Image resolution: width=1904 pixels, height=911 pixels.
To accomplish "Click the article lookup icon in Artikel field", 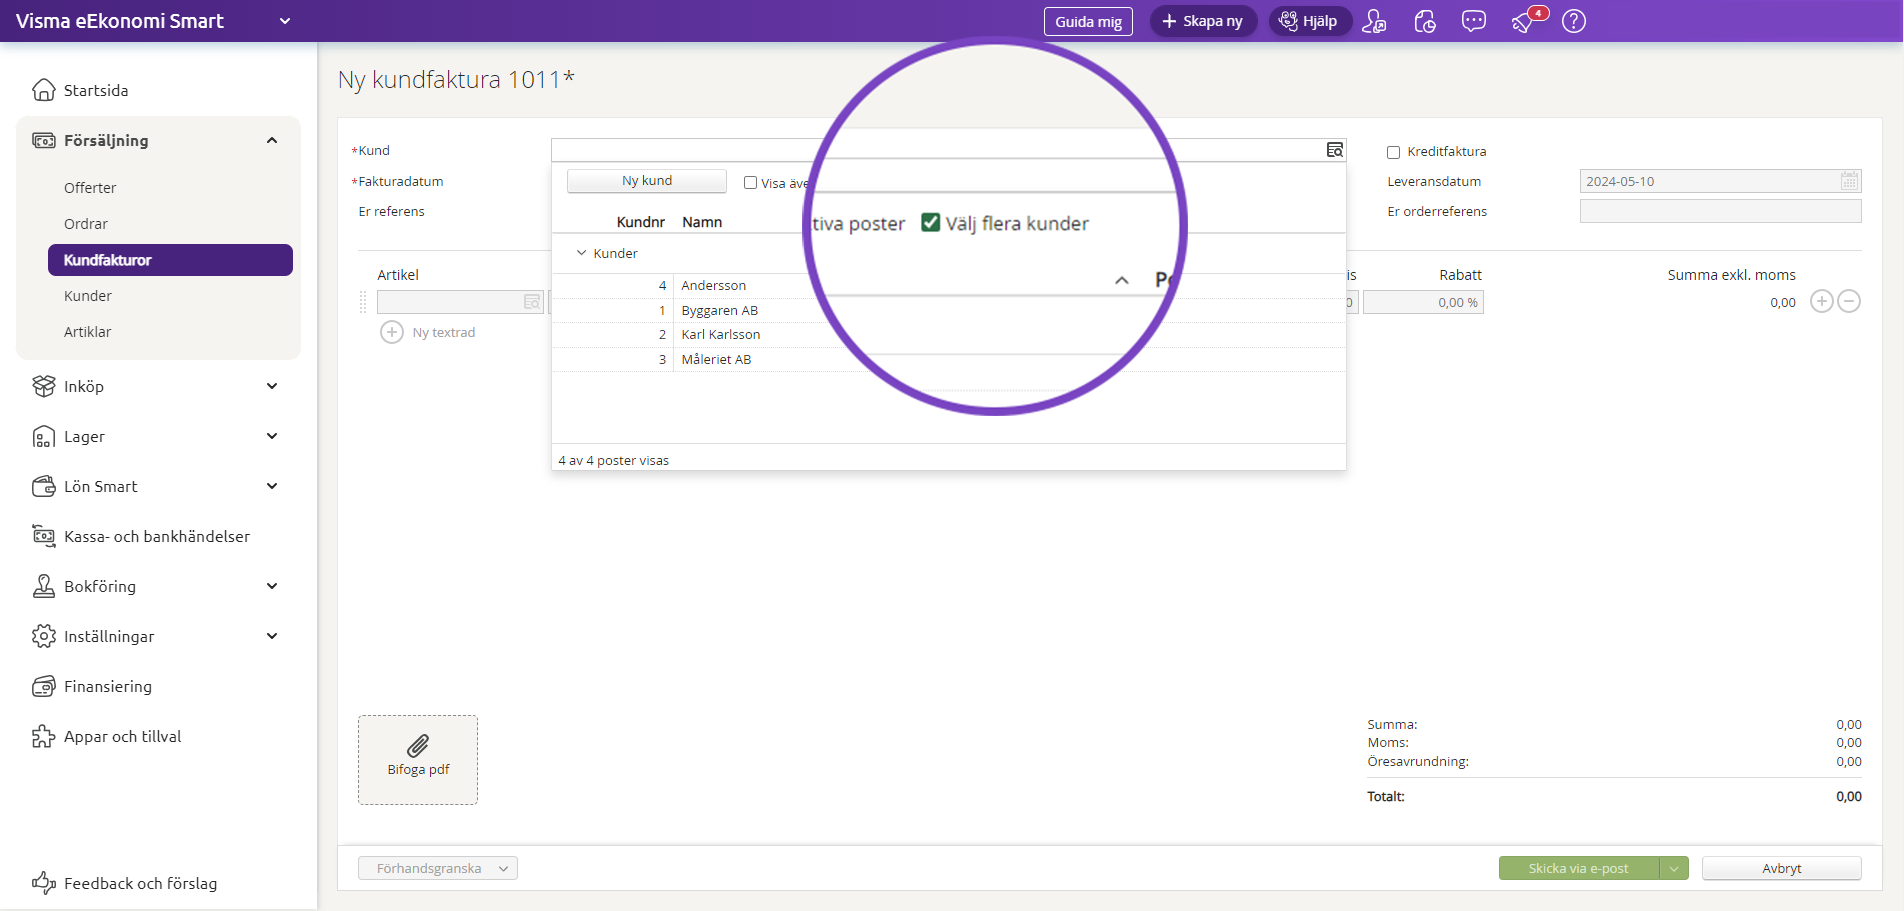I will click(532, 302).
